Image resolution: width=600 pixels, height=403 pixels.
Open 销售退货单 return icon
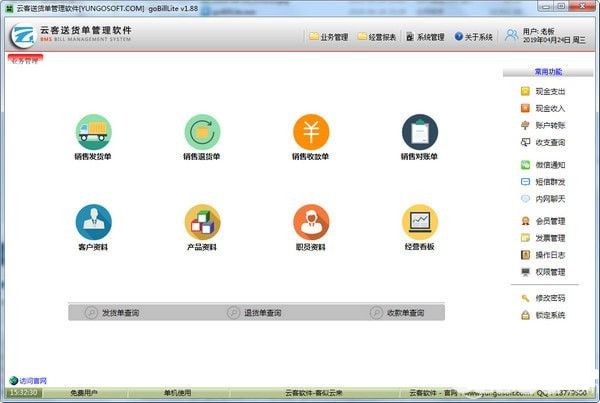click(x=202, y=132)
